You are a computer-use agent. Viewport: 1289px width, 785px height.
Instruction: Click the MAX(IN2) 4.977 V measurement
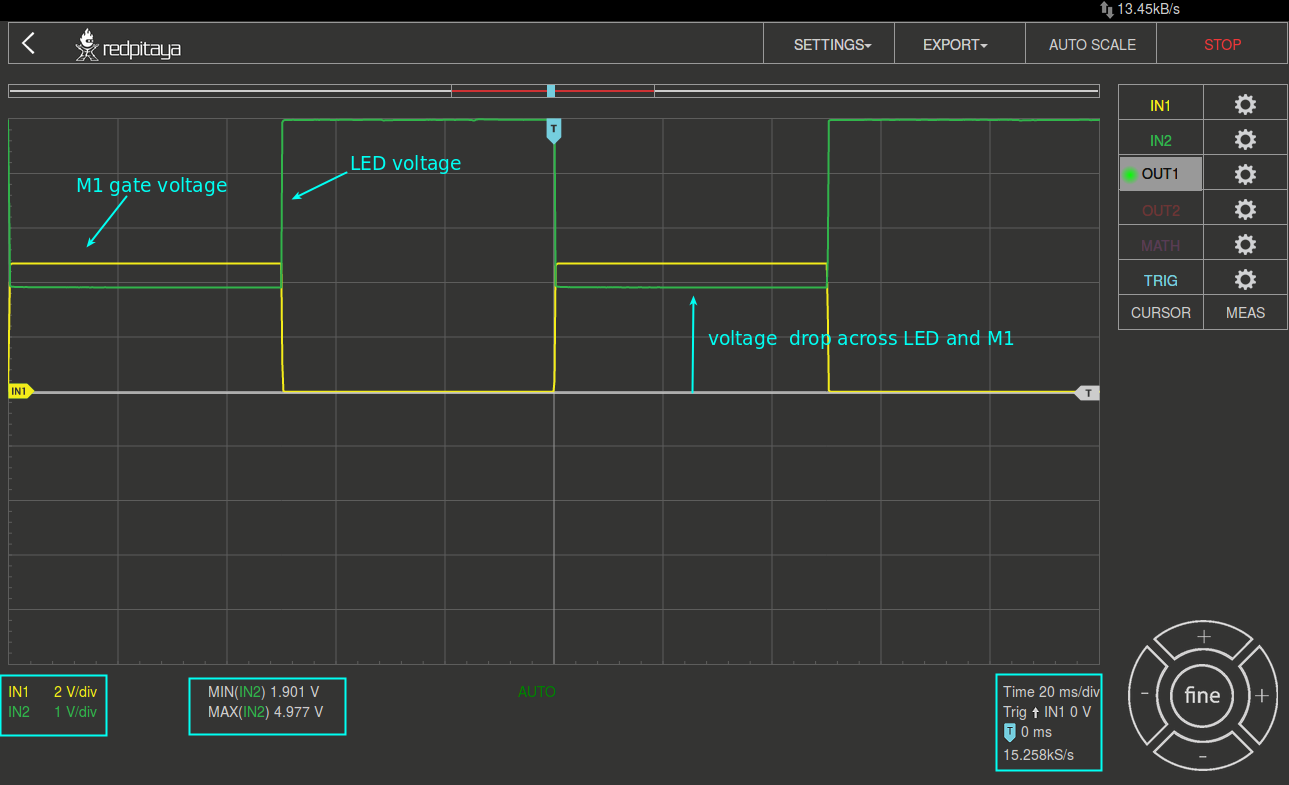coord(266,712)
